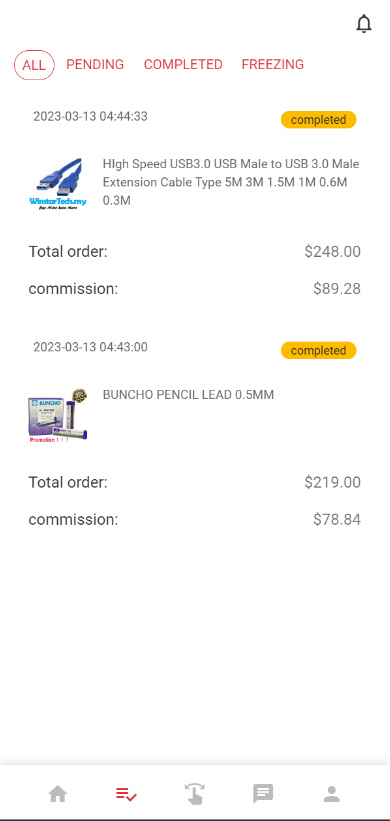Click the completed badge on the BUNCHO order
Viewport: 390px width, 821px height.
click(x=319, y=351)
